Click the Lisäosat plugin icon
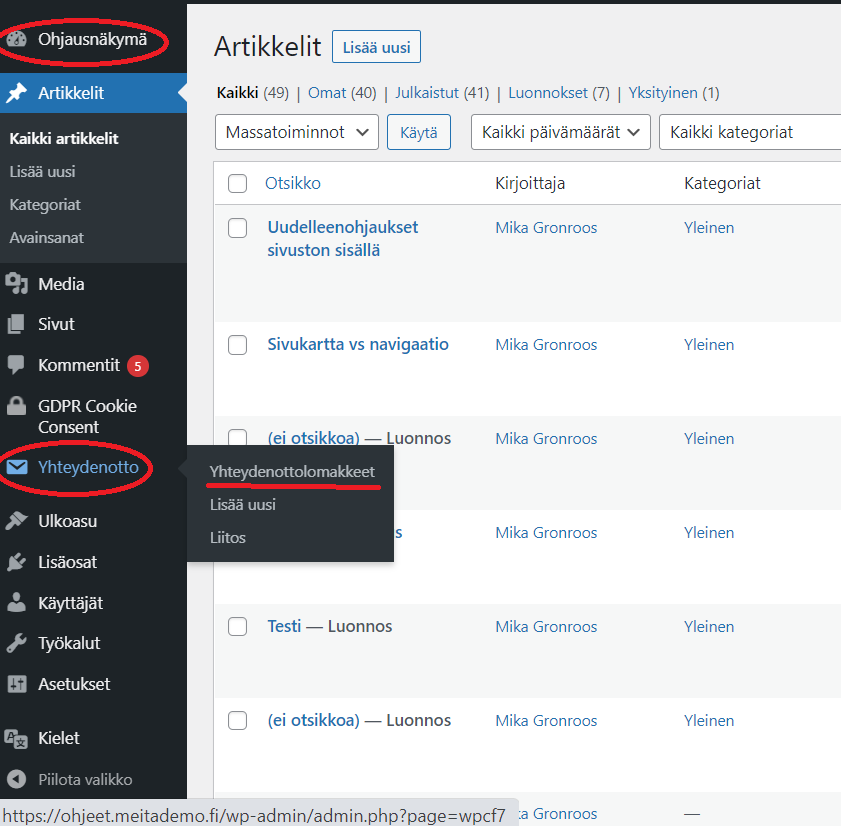The height and width of the screenshot is (826, 841). (17, 562)
